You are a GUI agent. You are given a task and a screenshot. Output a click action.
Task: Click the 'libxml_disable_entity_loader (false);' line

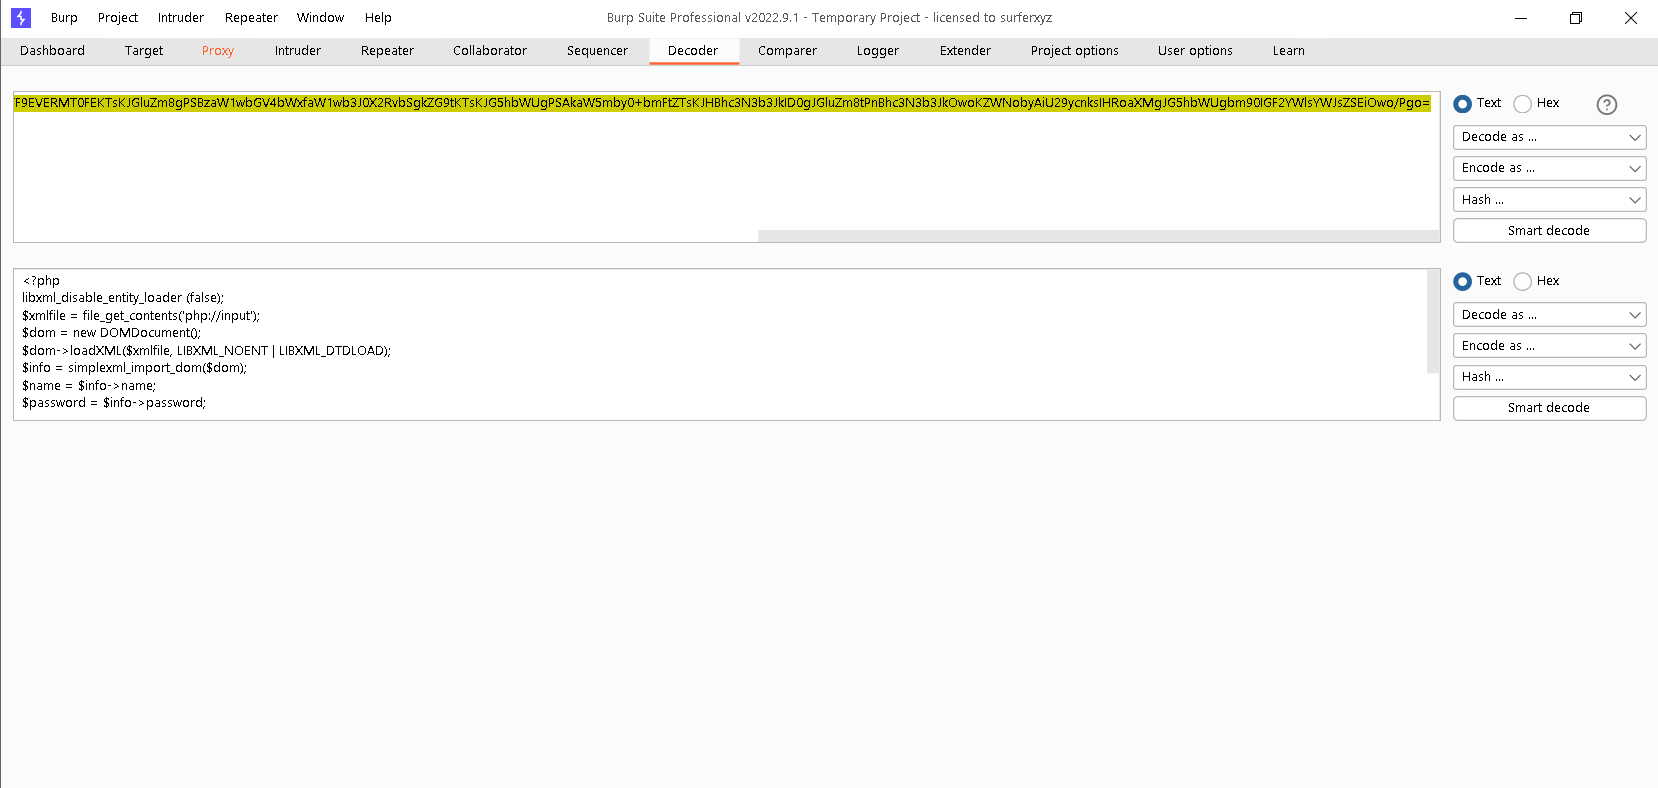tap(123, 298)
